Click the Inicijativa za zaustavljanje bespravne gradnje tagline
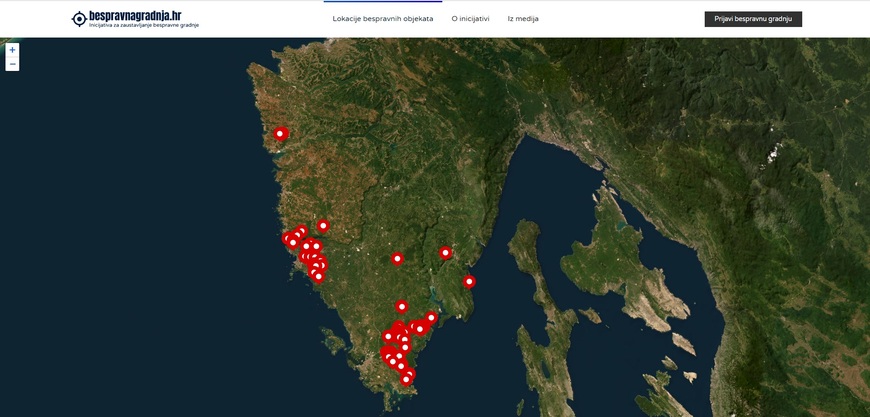 (144, 25)
